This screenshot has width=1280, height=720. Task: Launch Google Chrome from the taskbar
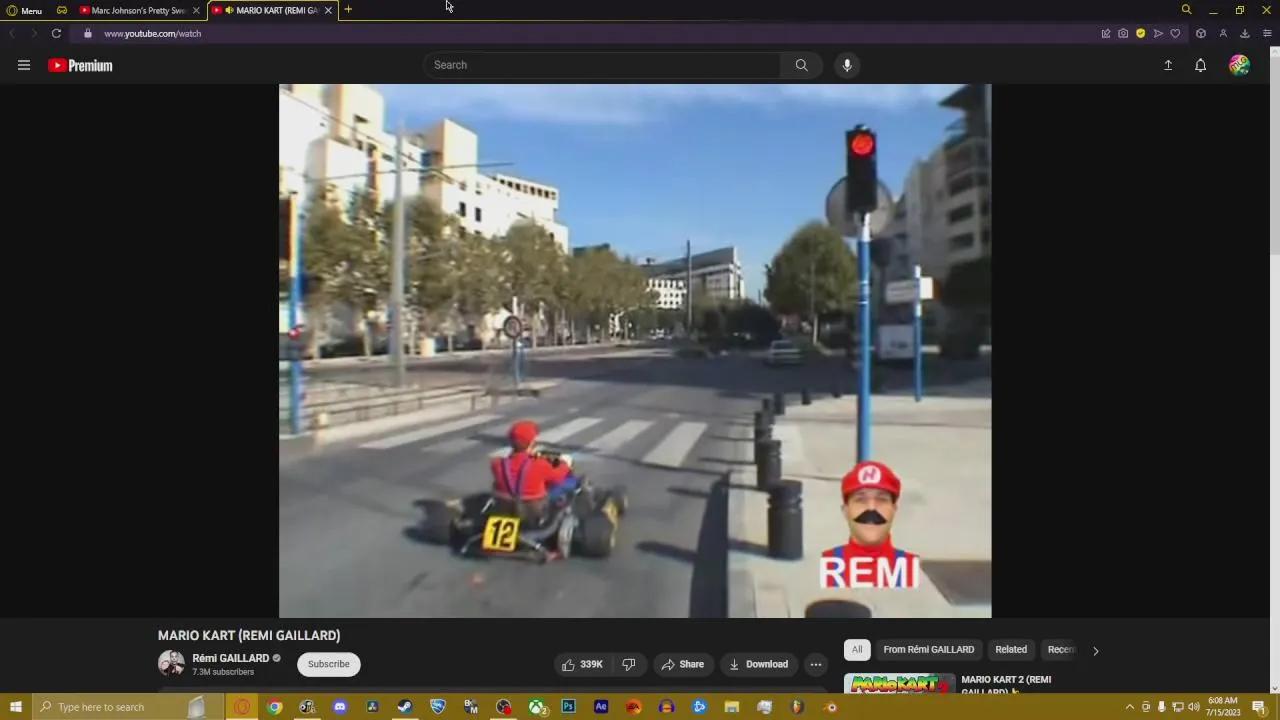[x=275, y=707]
